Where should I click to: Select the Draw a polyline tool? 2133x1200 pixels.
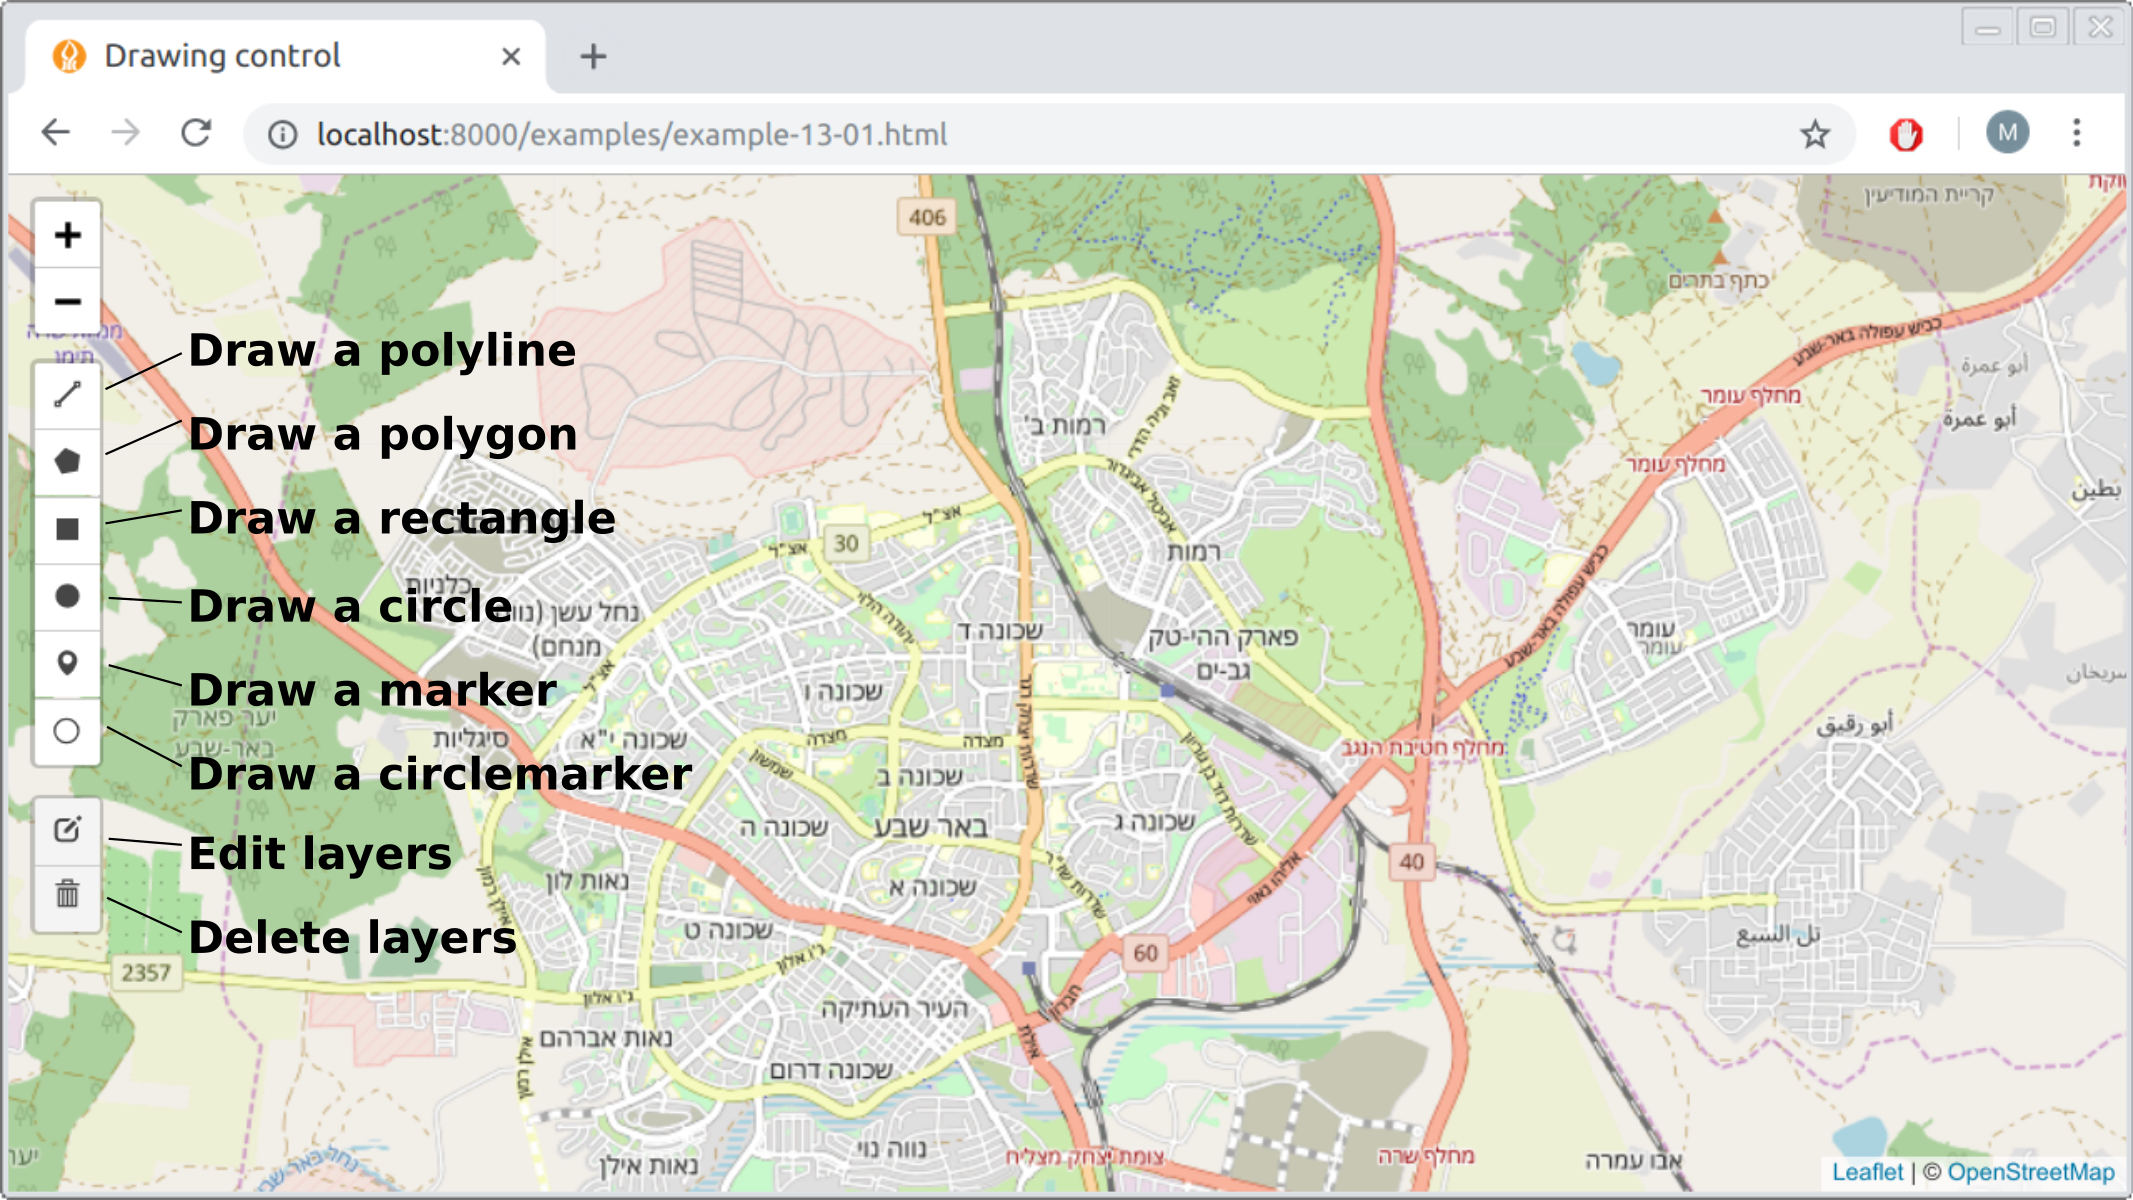[x=67, y=395]
